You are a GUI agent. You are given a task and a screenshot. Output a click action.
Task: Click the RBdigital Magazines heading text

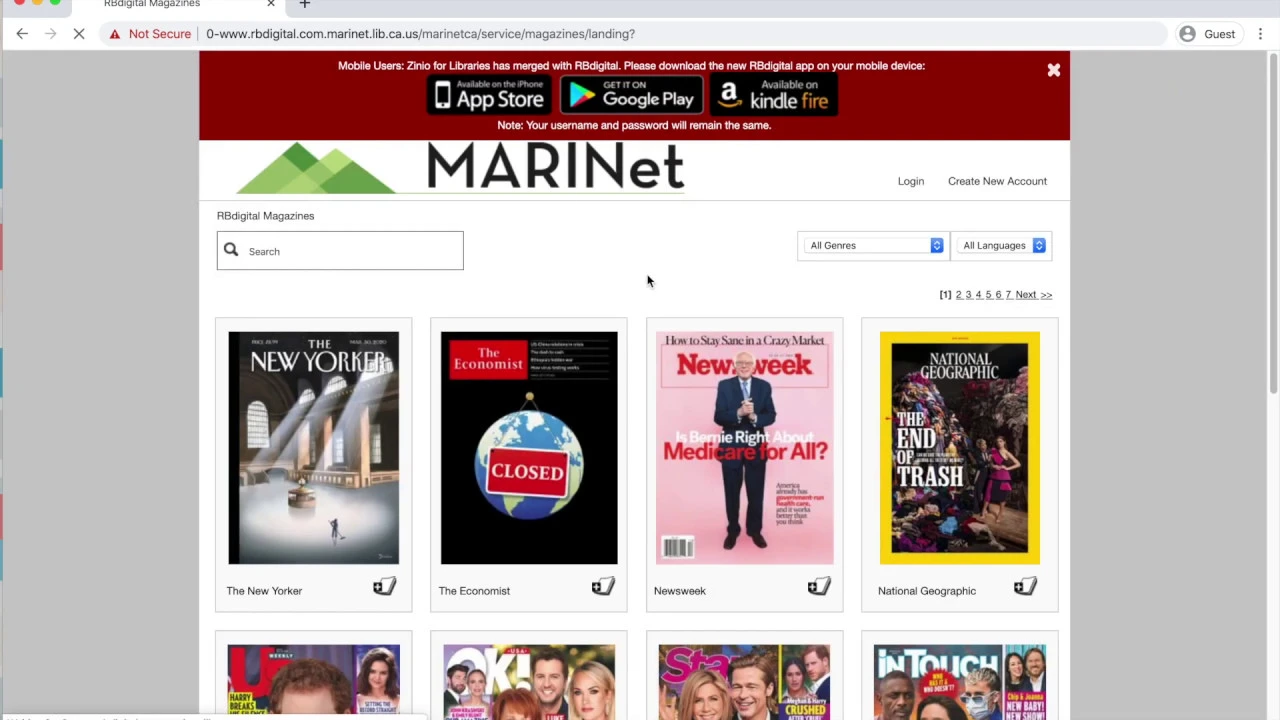[265, 216]
